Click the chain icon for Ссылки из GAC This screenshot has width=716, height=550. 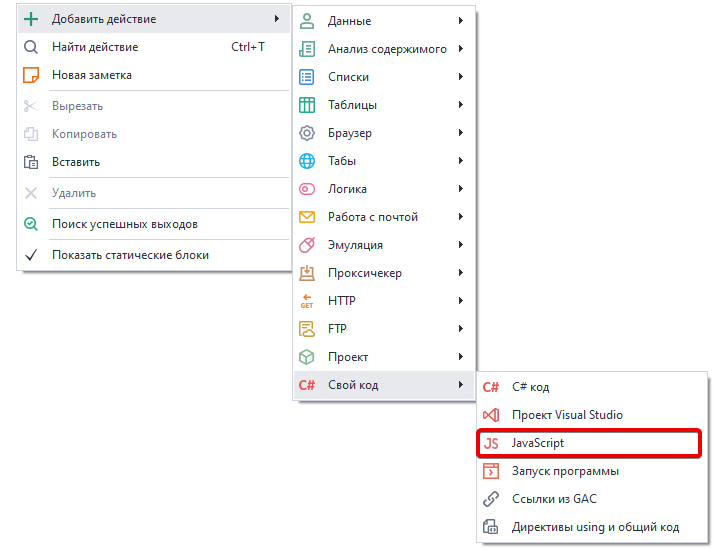click(490, 499)
